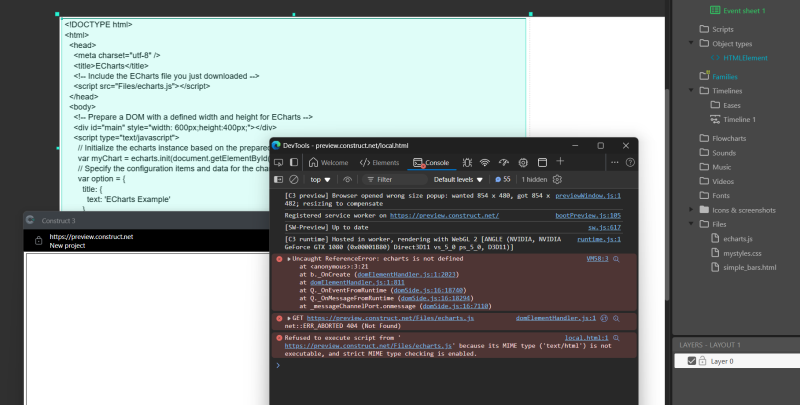Click the lock icon in preview address bar

point(38,241)
